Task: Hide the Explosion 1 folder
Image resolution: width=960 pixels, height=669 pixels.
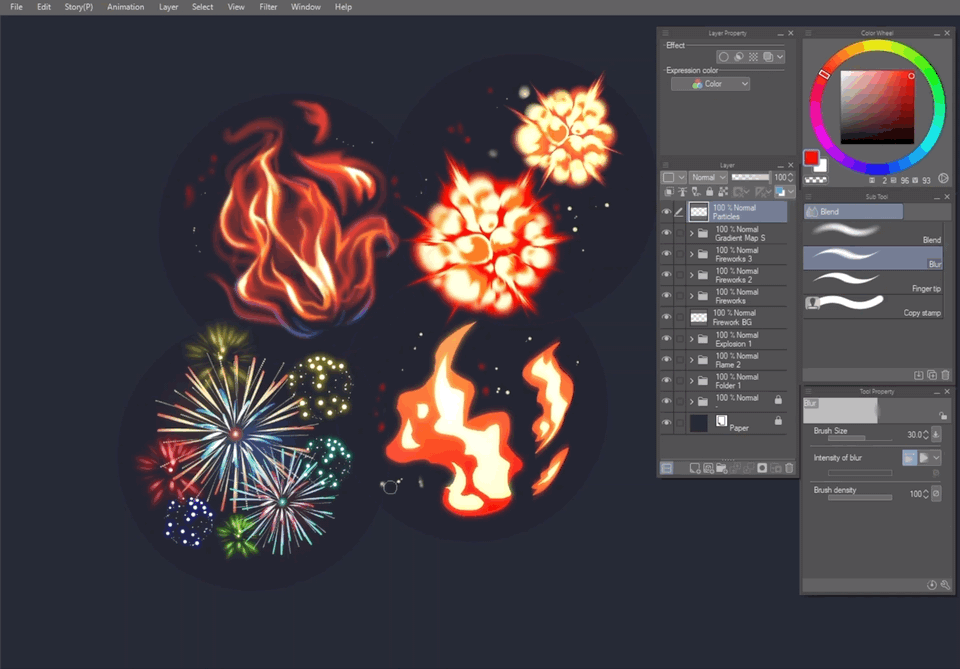Action: pyautogui.click(x=667, y=339)
